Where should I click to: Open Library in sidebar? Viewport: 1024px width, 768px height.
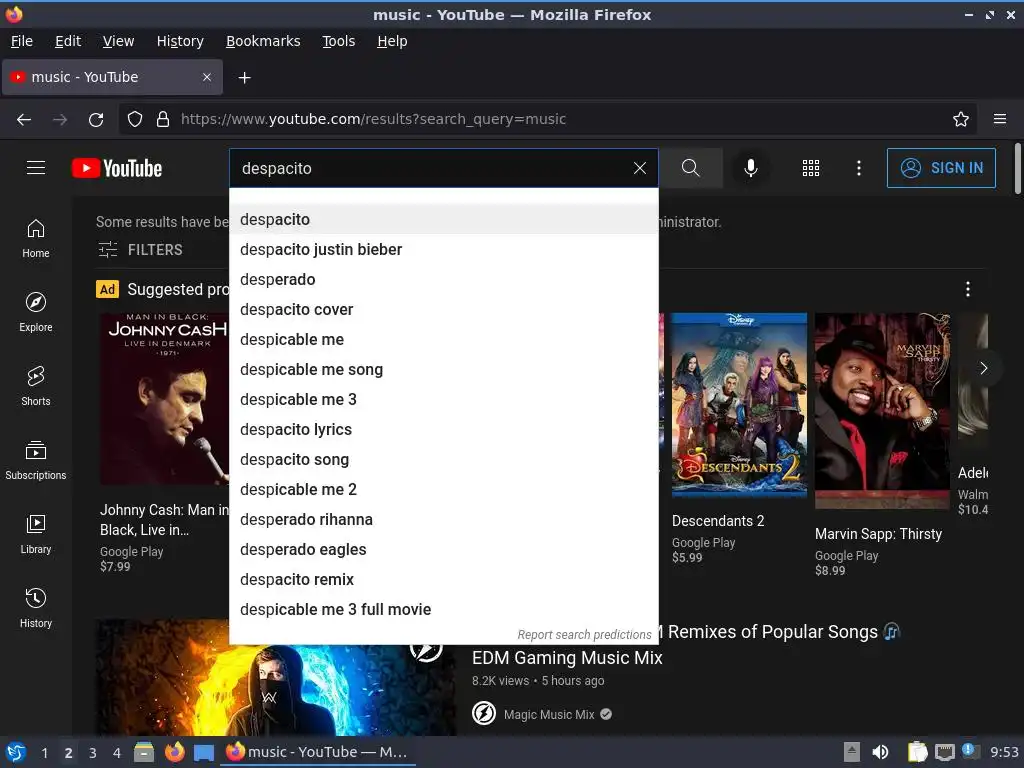(36, 535)
